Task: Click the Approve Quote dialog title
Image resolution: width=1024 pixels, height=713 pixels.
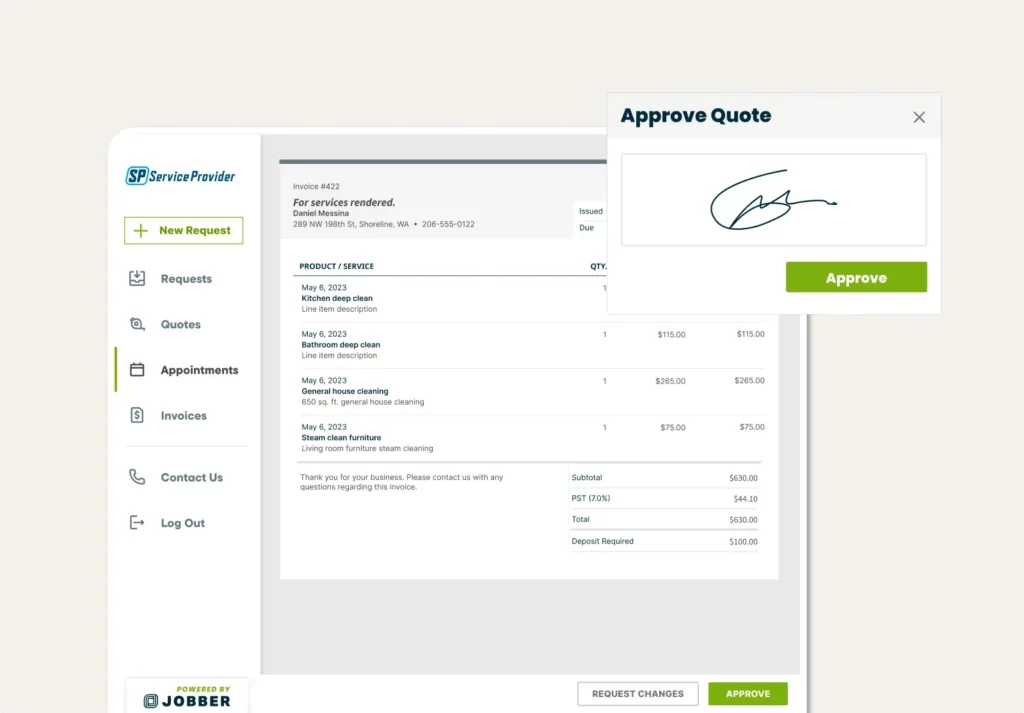Action: pyautogui.click(x=696, y=116)
